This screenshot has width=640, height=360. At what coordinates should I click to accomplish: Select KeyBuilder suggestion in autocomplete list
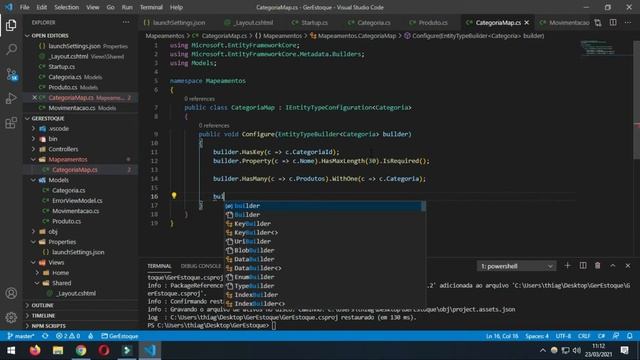(x=252, y=224)
